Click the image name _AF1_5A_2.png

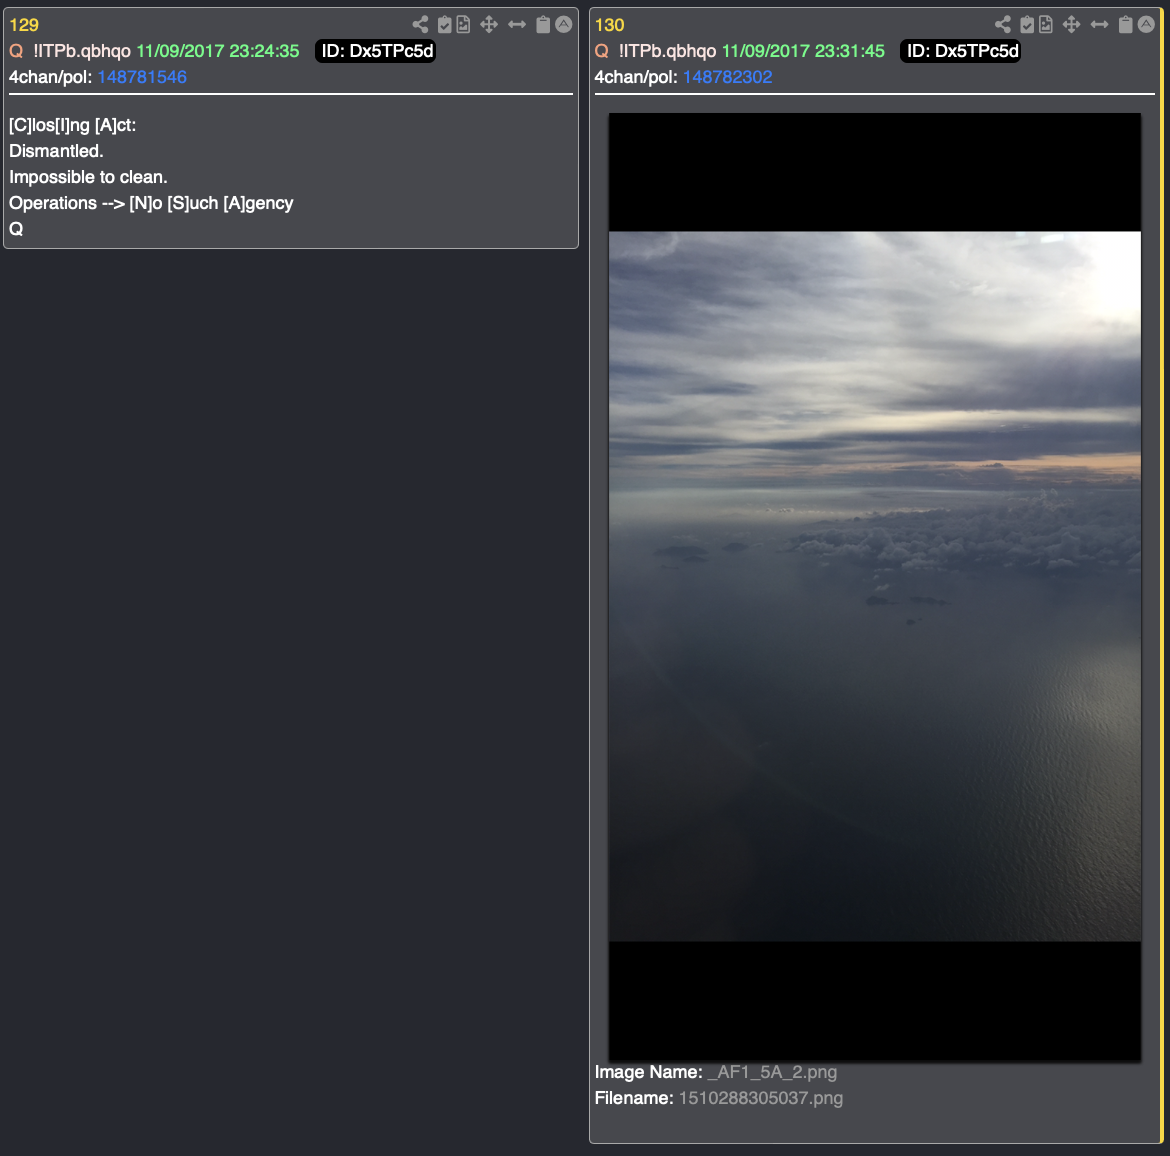click(772, 1072)
